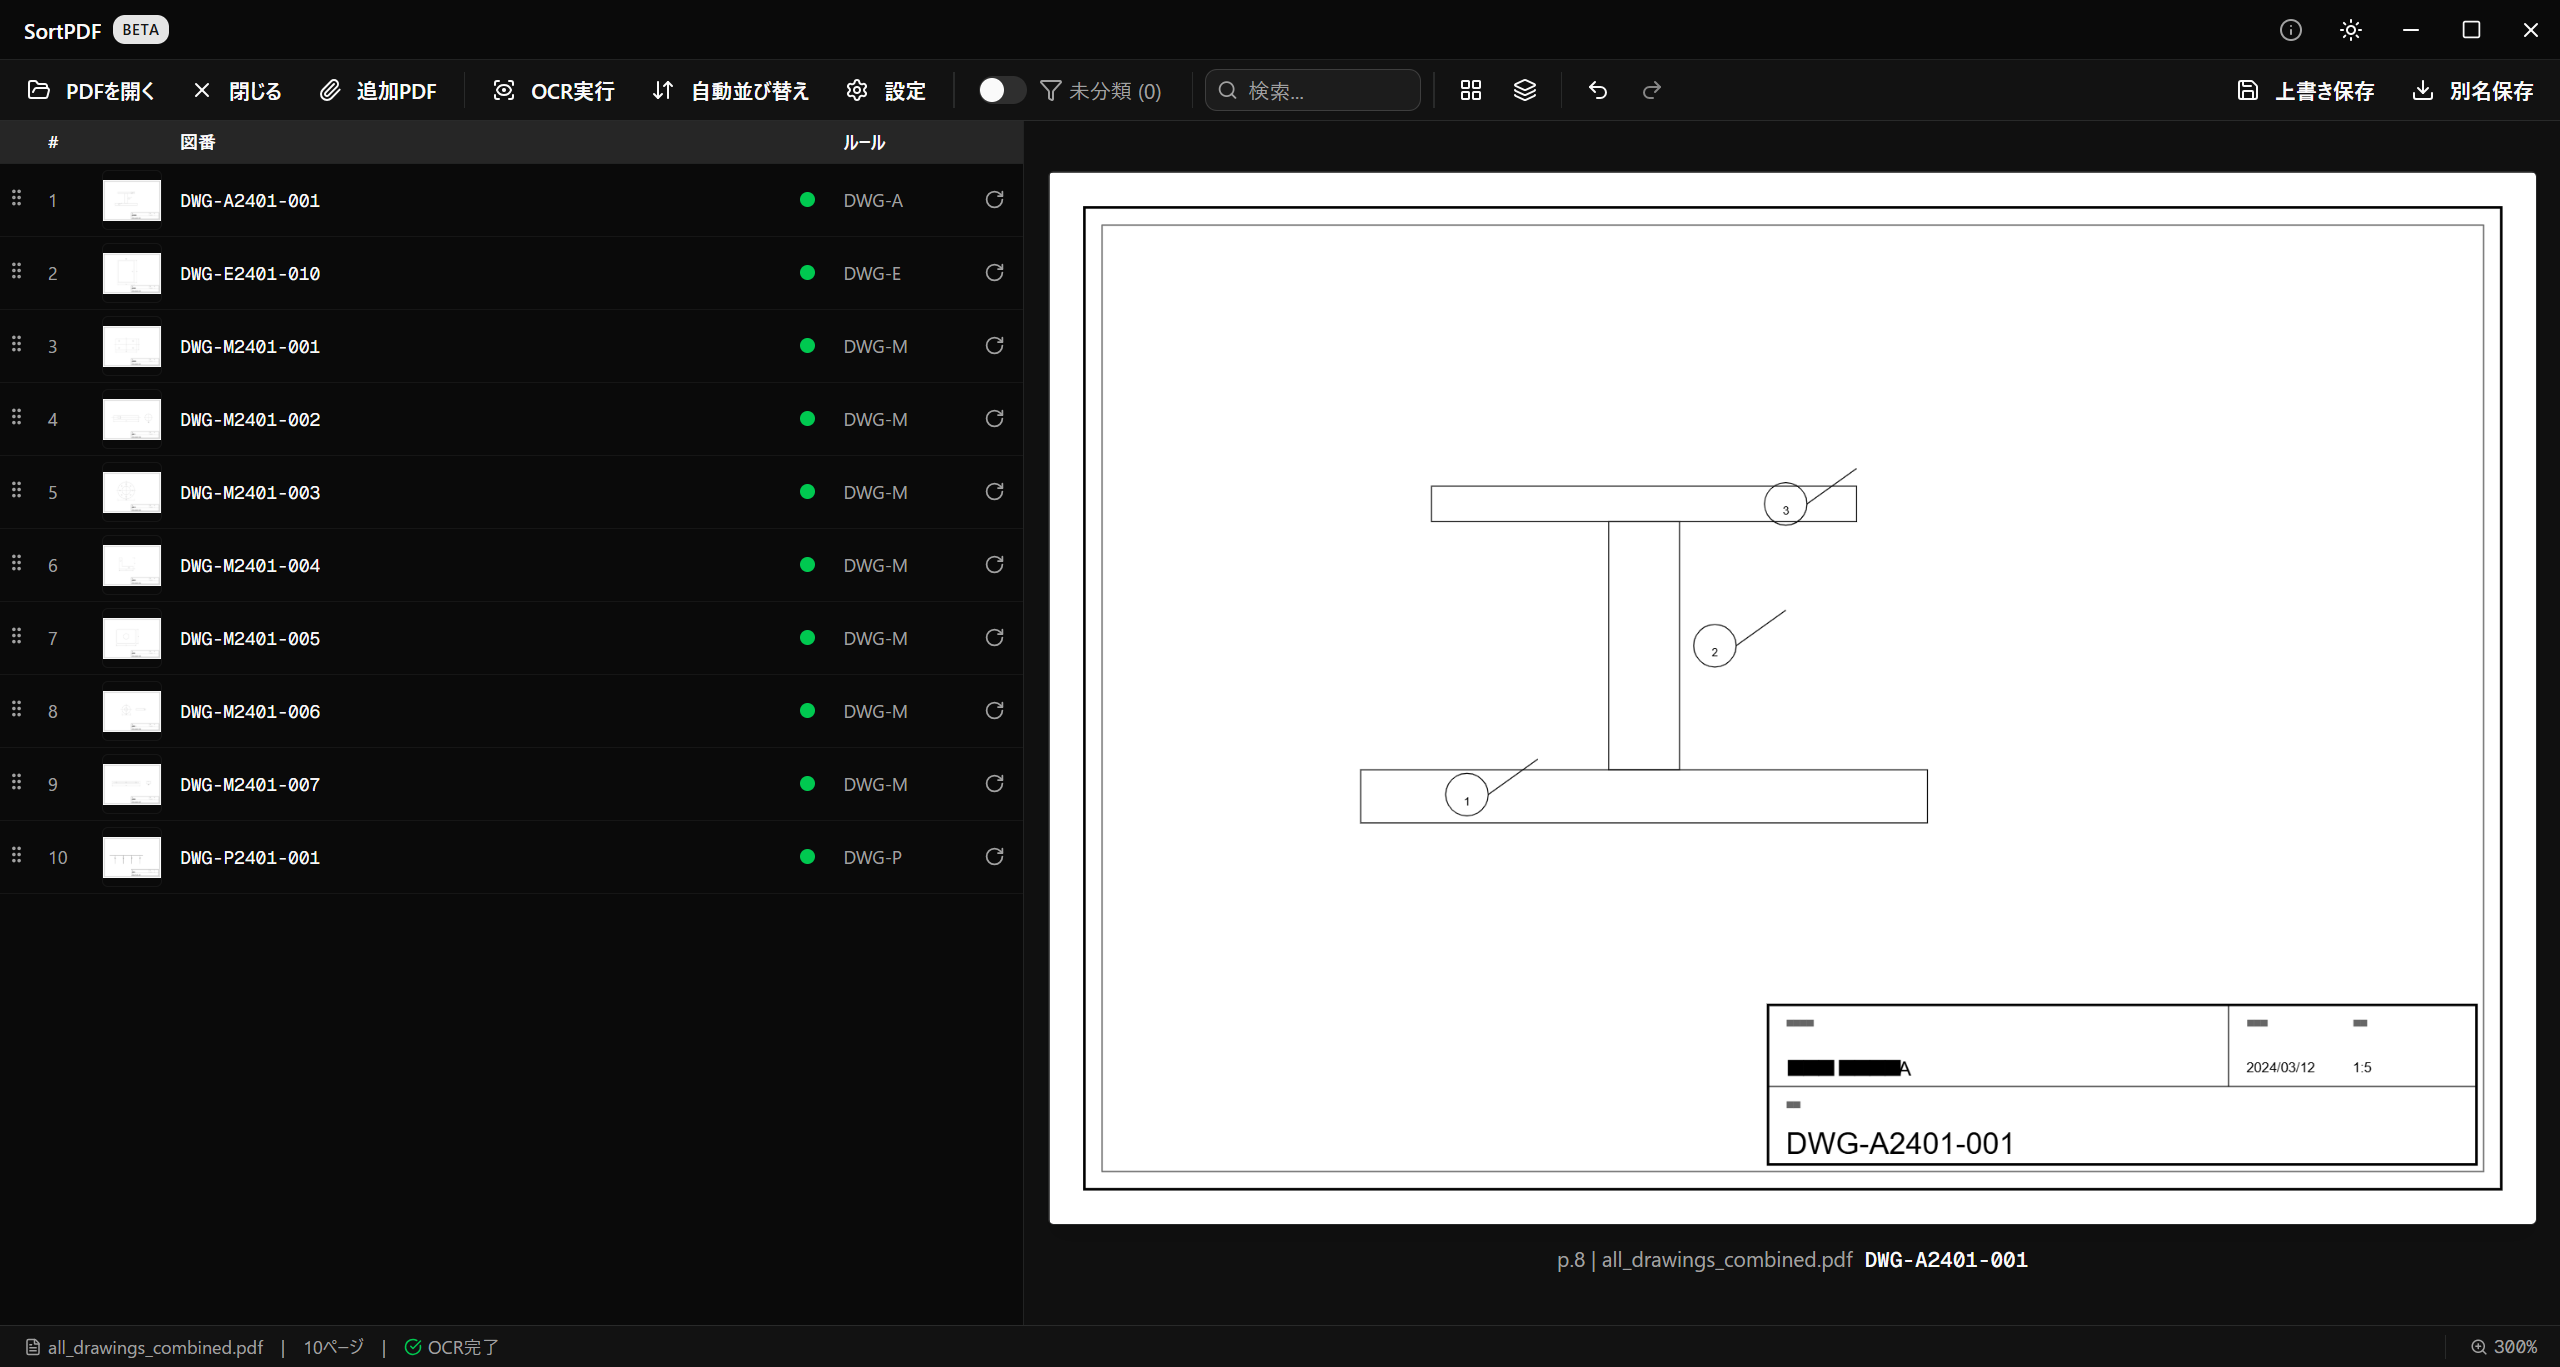
Task: Click the ルール column header
Action: 863,142
